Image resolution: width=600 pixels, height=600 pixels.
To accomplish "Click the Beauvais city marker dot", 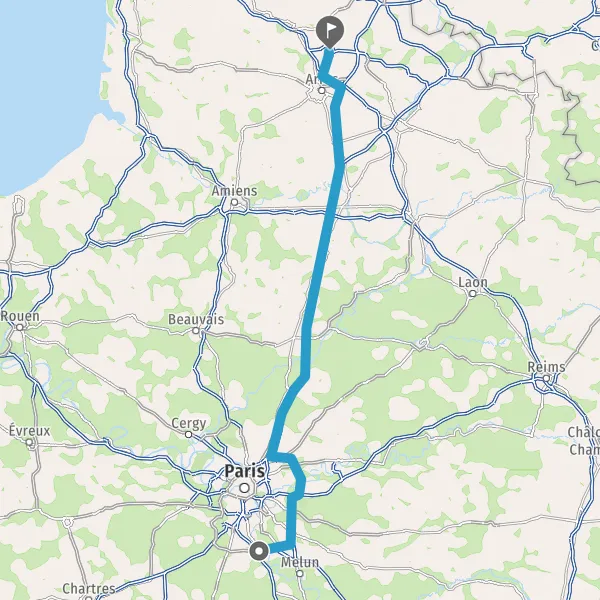I will [196, 330].
